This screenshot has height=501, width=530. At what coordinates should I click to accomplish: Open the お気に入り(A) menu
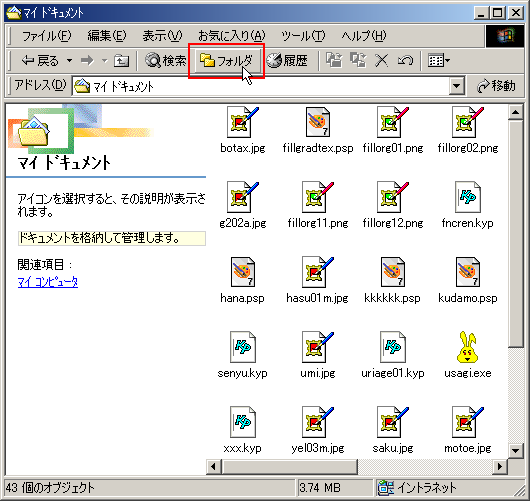click(x=232, y=35)
